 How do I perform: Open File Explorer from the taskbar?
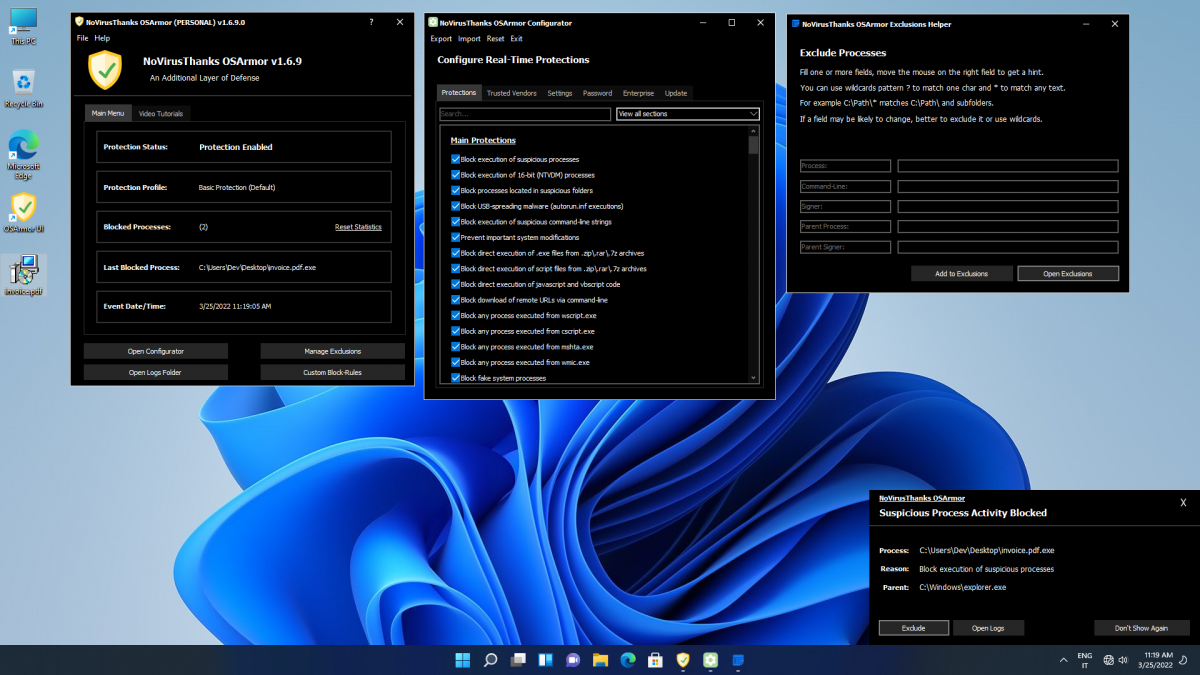coord(600,660)
